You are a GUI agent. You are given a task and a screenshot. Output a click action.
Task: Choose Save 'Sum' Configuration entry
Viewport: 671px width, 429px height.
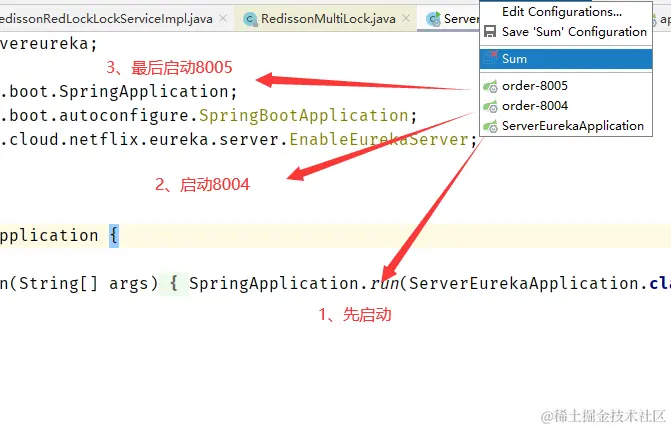click(566, 32)
